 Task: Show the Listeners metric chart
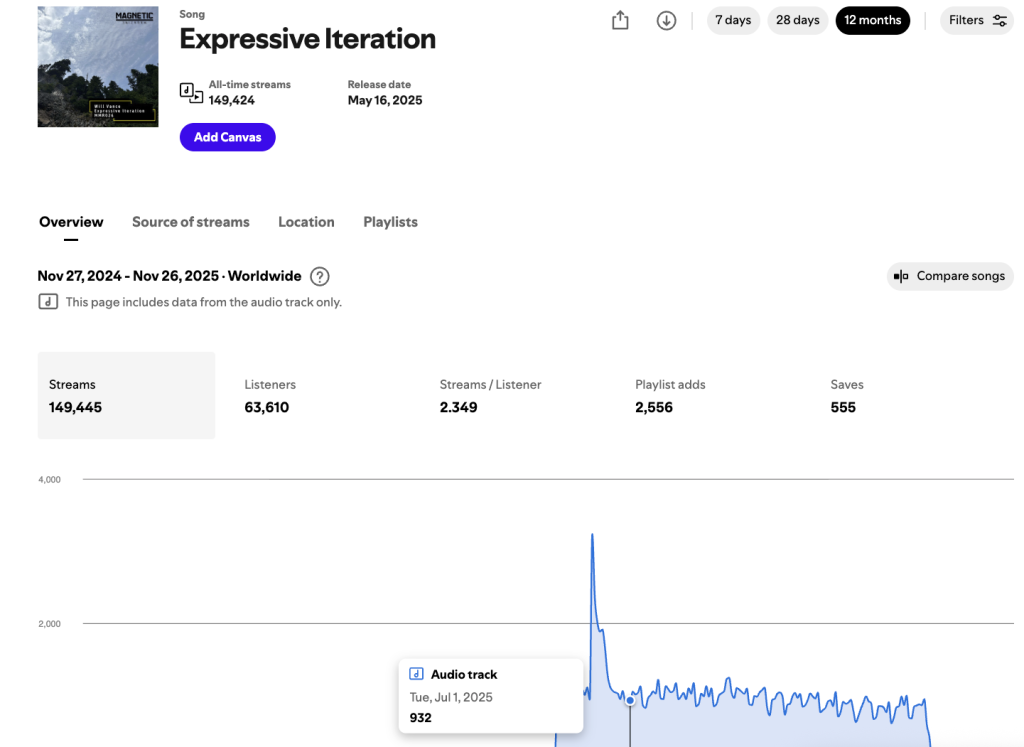pos(270,396)
